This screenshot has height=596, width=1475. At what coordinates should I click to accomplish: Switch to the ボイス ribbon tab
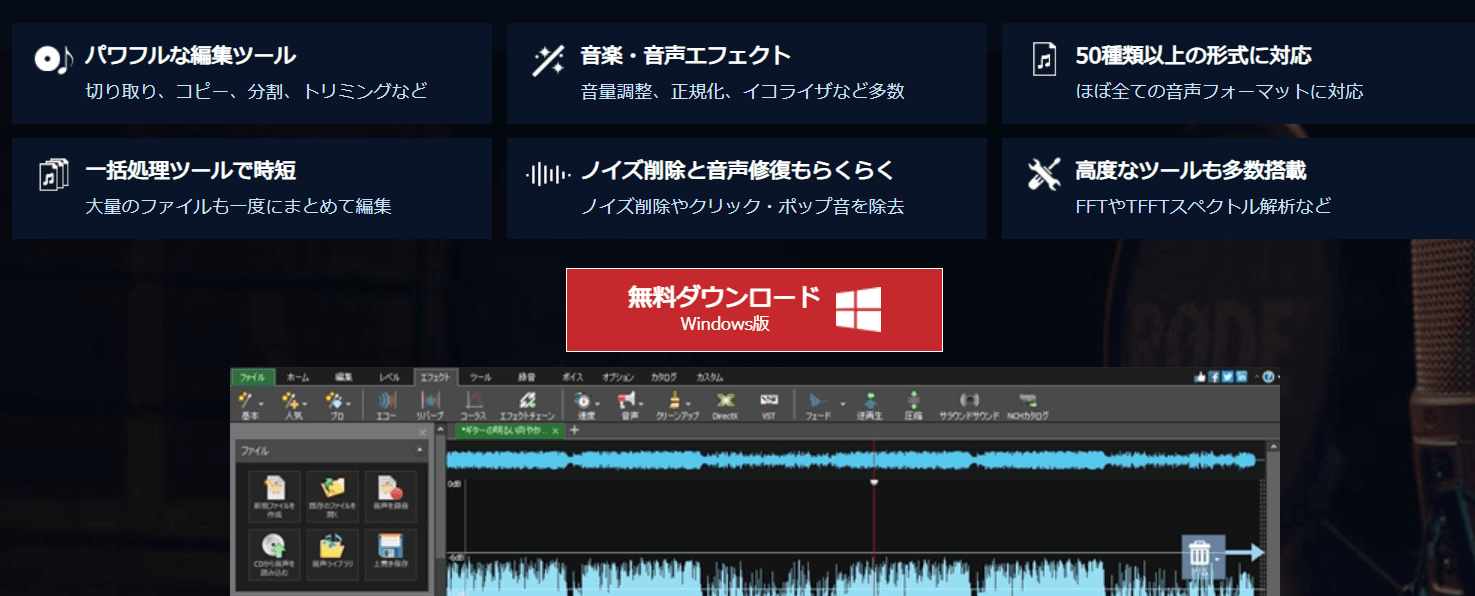click(x=572, y=377)
